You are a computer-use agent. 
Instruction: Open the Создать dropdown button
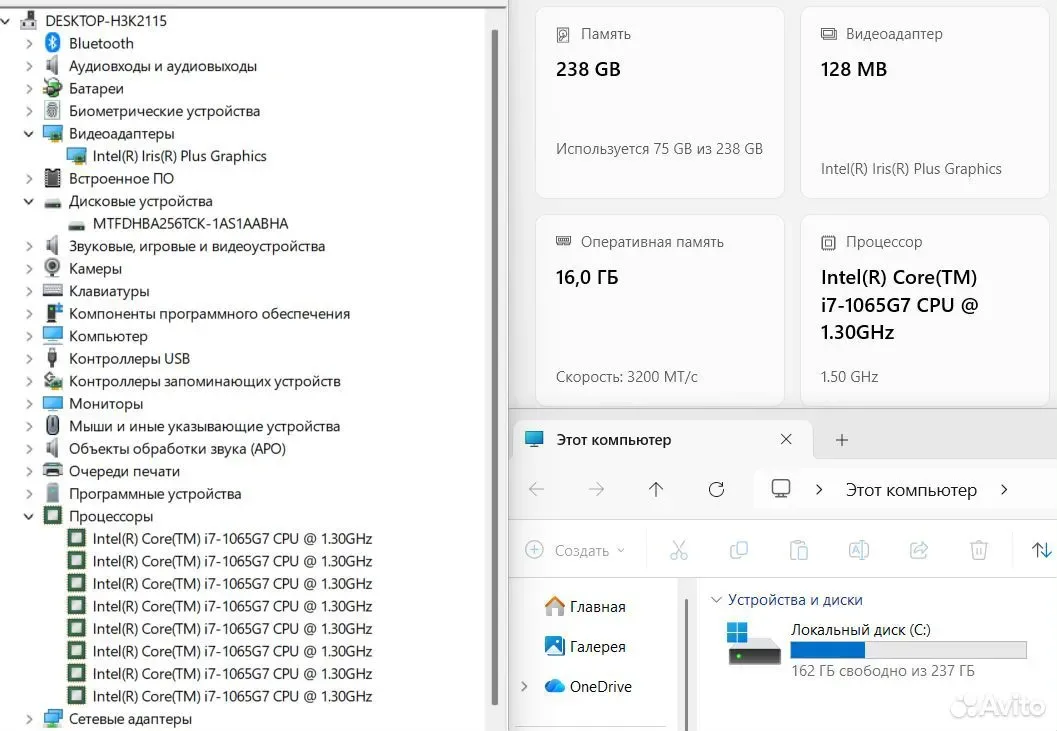click(575, 550)
